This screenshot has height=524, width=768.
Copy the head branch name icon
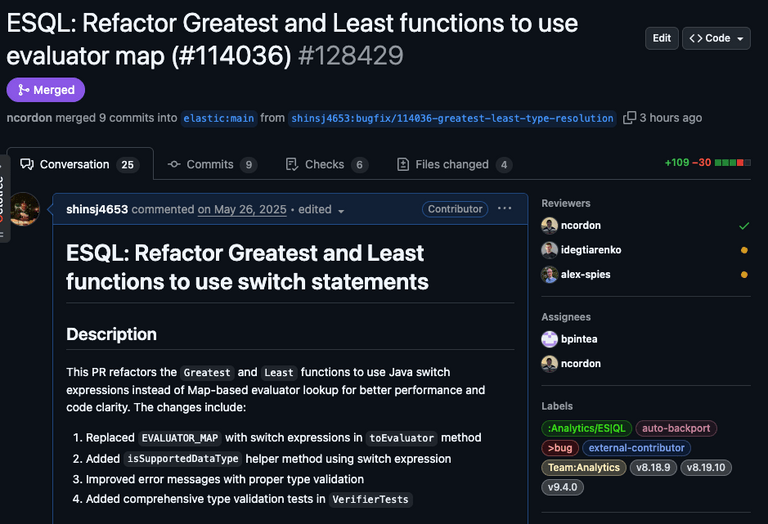[629, 118]
